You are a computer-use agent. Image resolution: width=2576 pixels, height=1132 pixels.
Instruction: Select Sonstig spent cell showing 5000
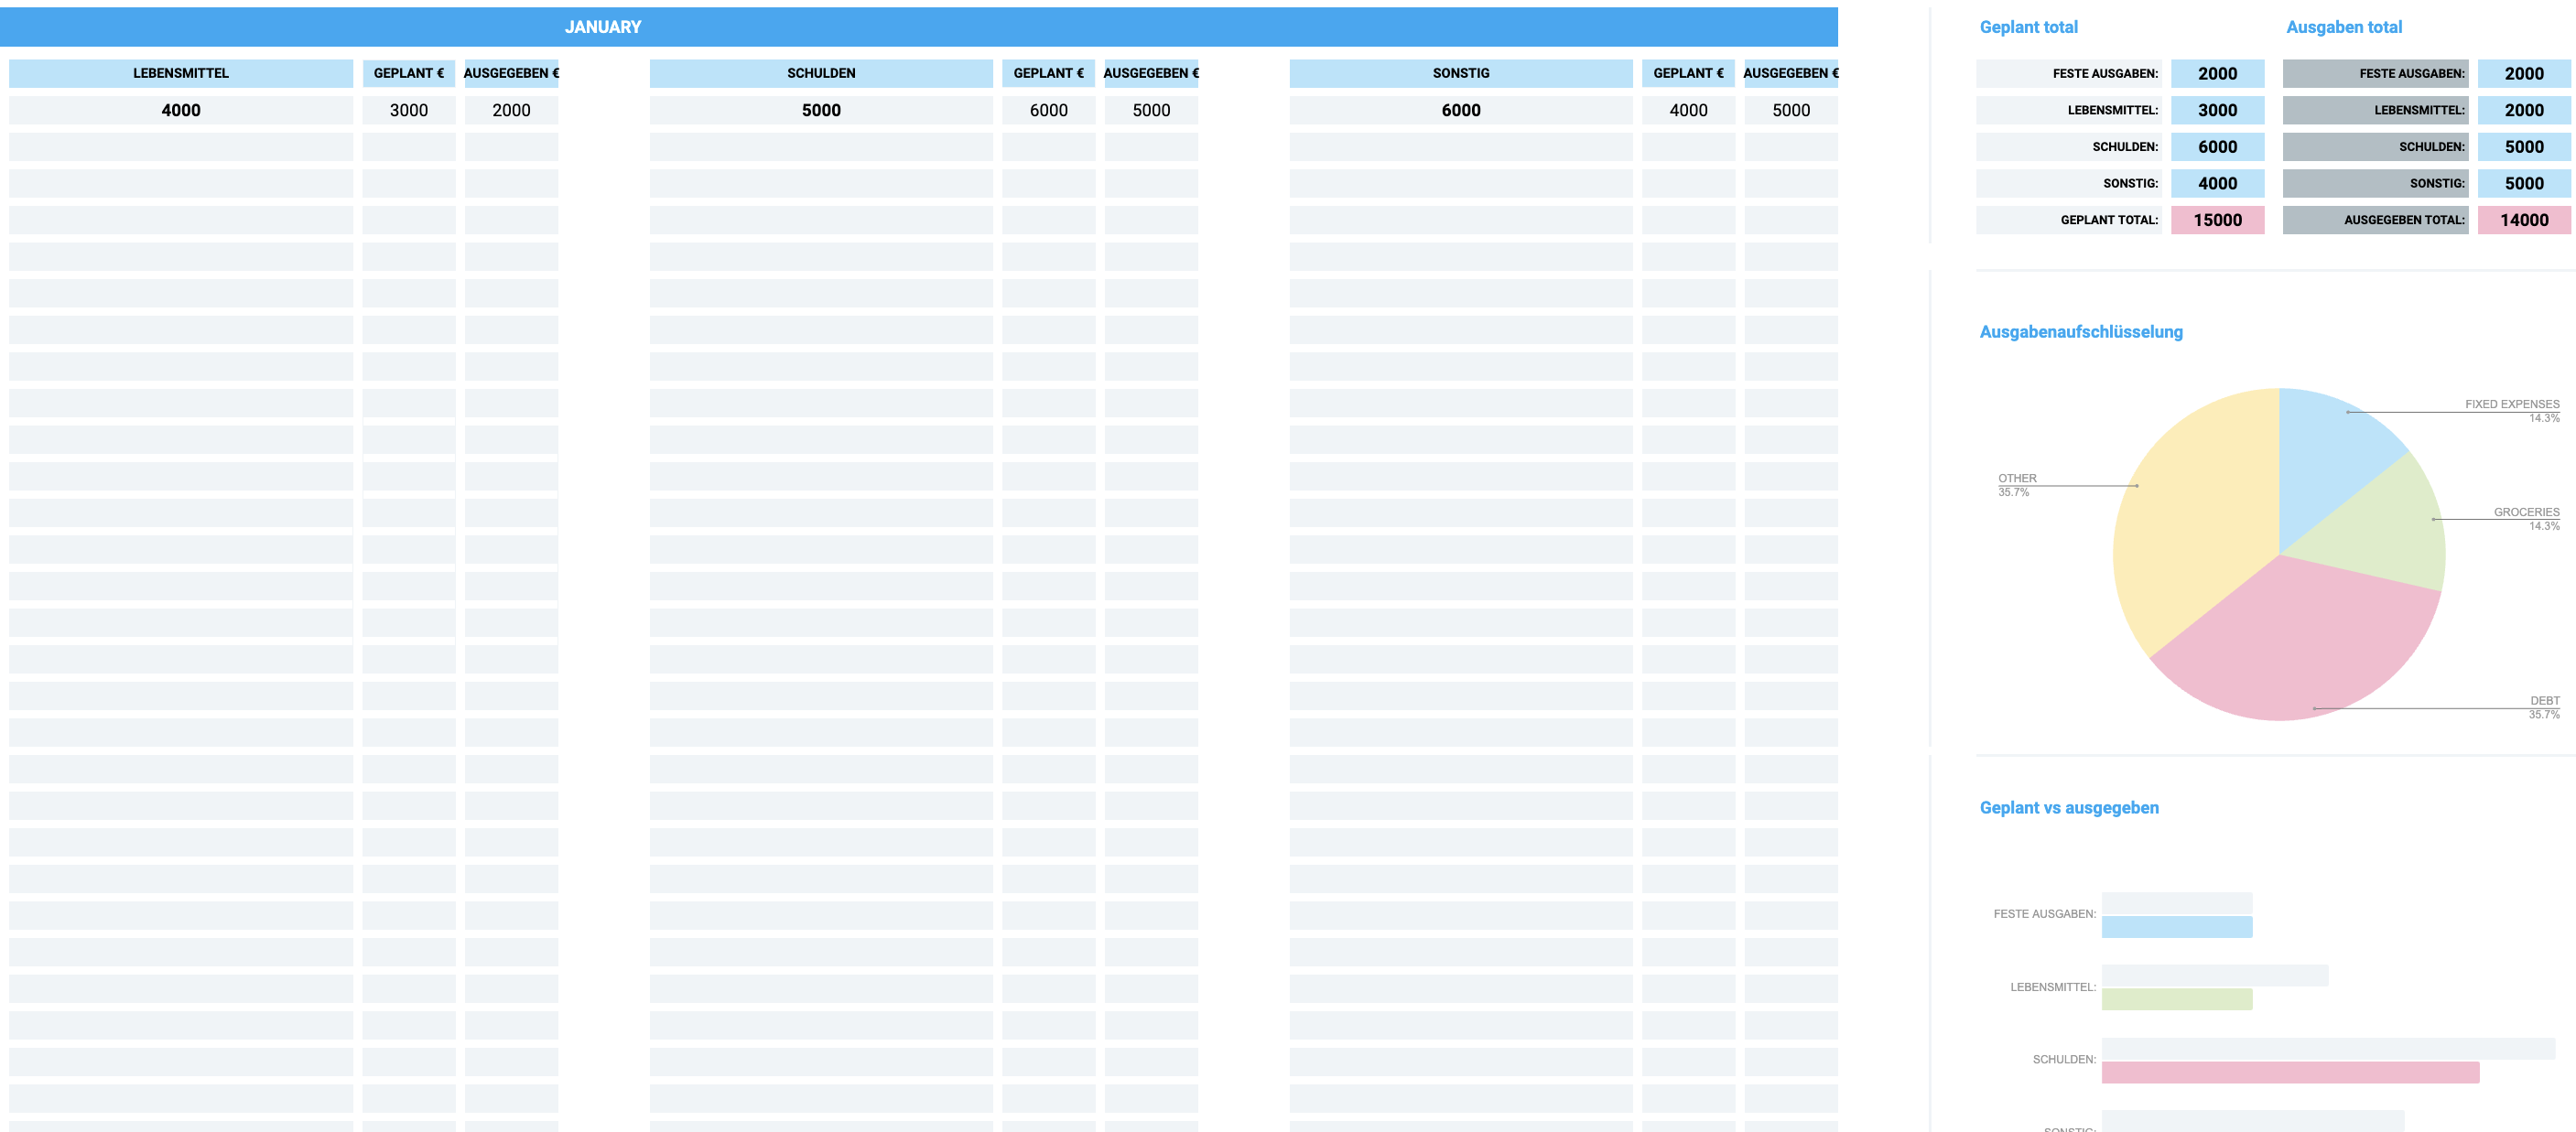[1791, 110]
